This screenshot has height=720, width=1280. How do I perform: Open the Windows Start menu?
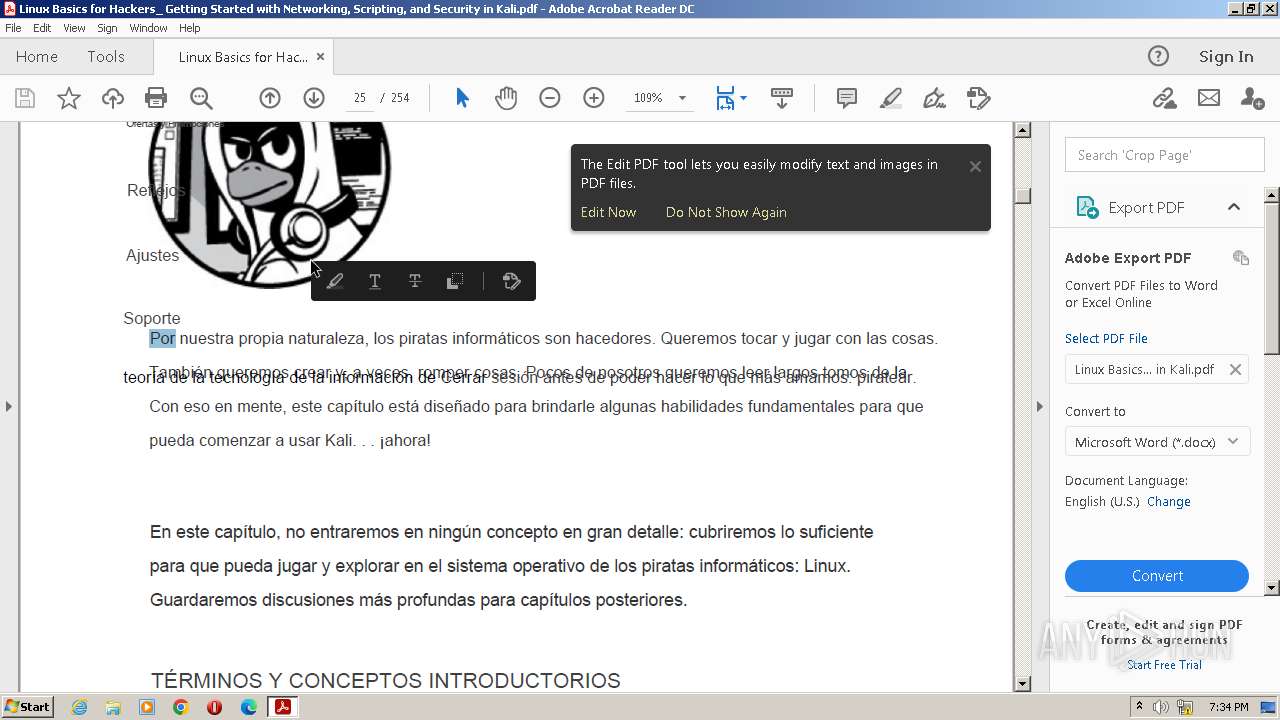point(27,707)
